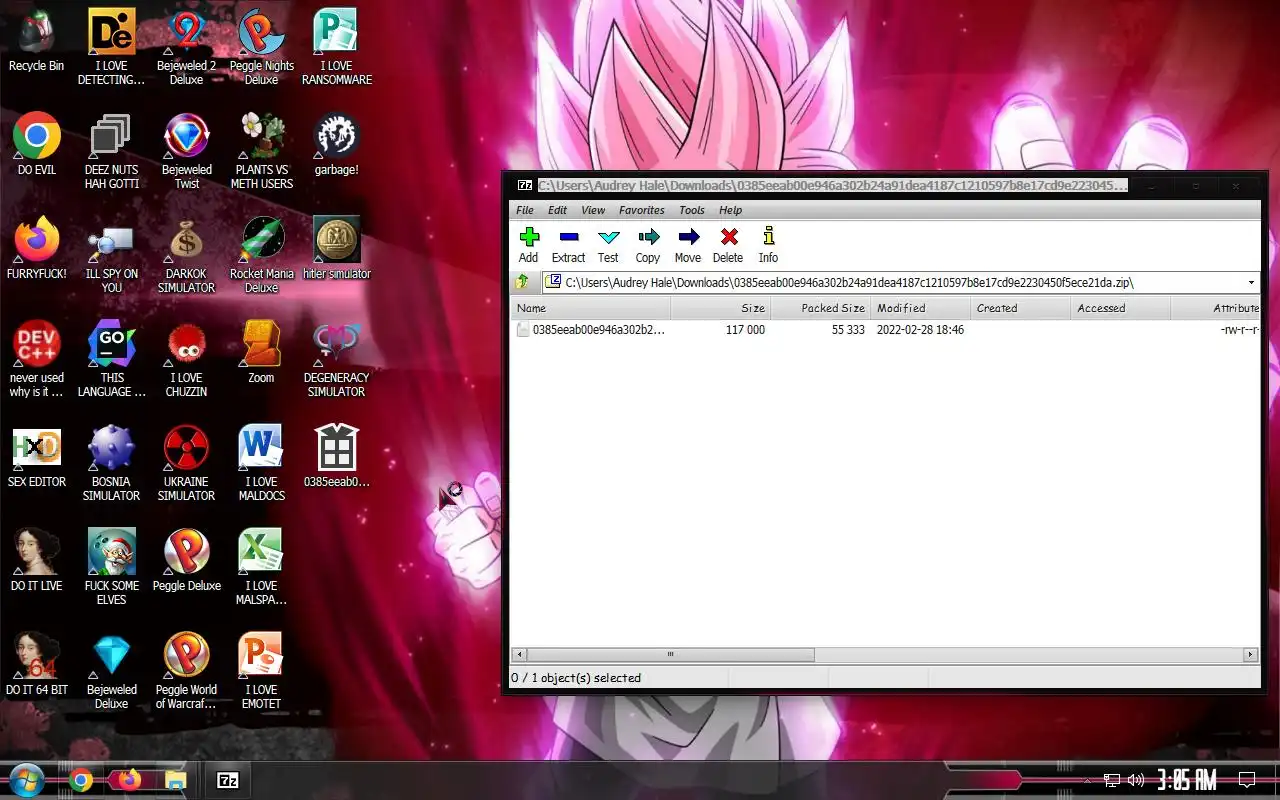The width and height of the screenshot is (1280, 800).
Task: Select file 0385eeab00e946a302b2 in the archive list
Action: click(590, 330)
